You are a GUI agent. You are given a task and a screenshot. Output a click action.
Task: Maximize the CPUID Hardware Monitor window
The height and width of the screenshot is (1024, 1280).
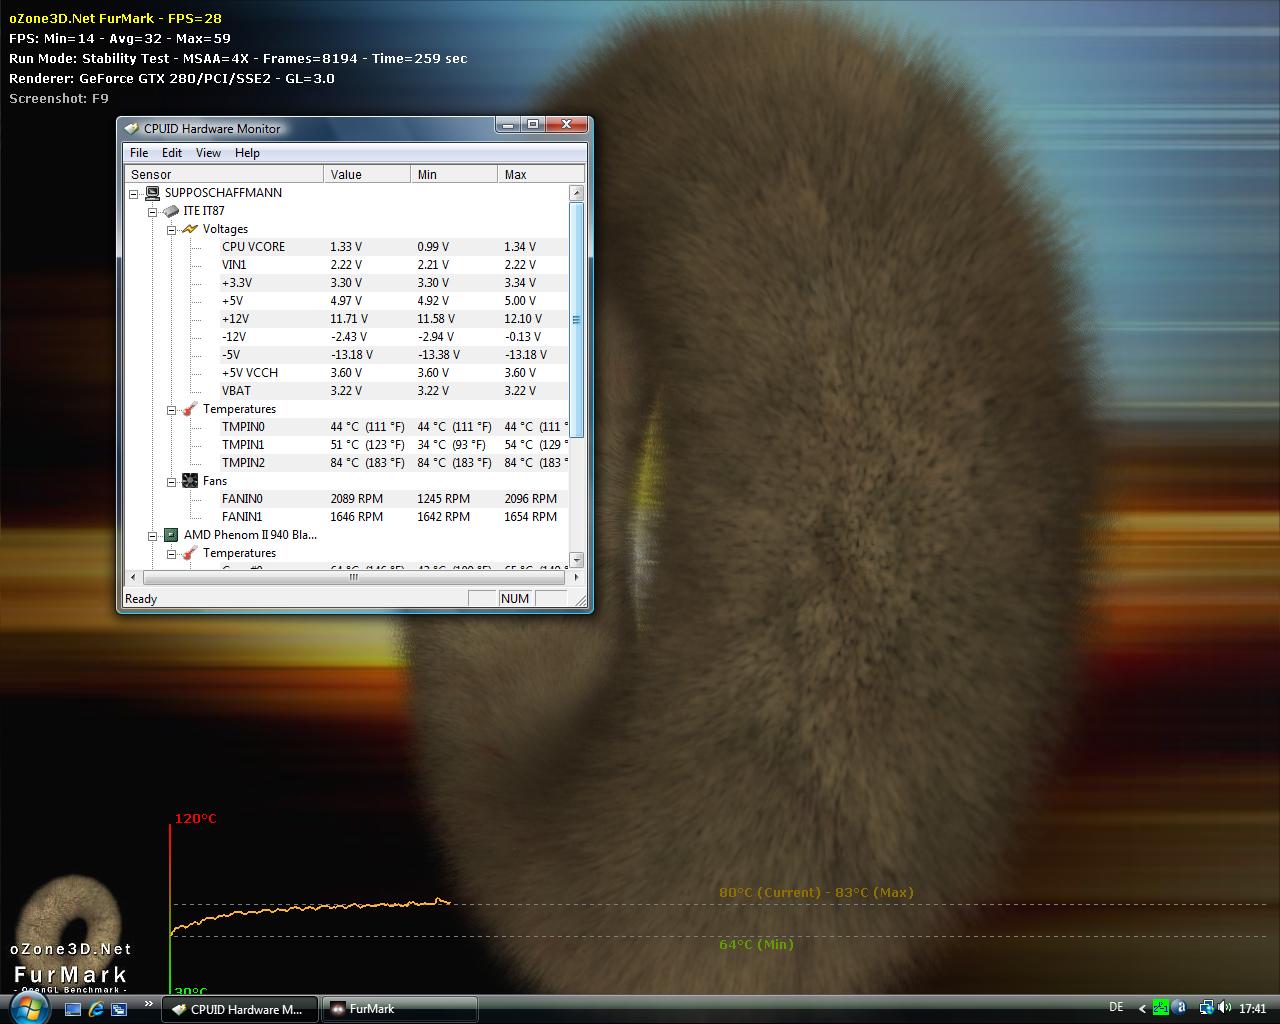pyautogui.click(x=533, y=125)
